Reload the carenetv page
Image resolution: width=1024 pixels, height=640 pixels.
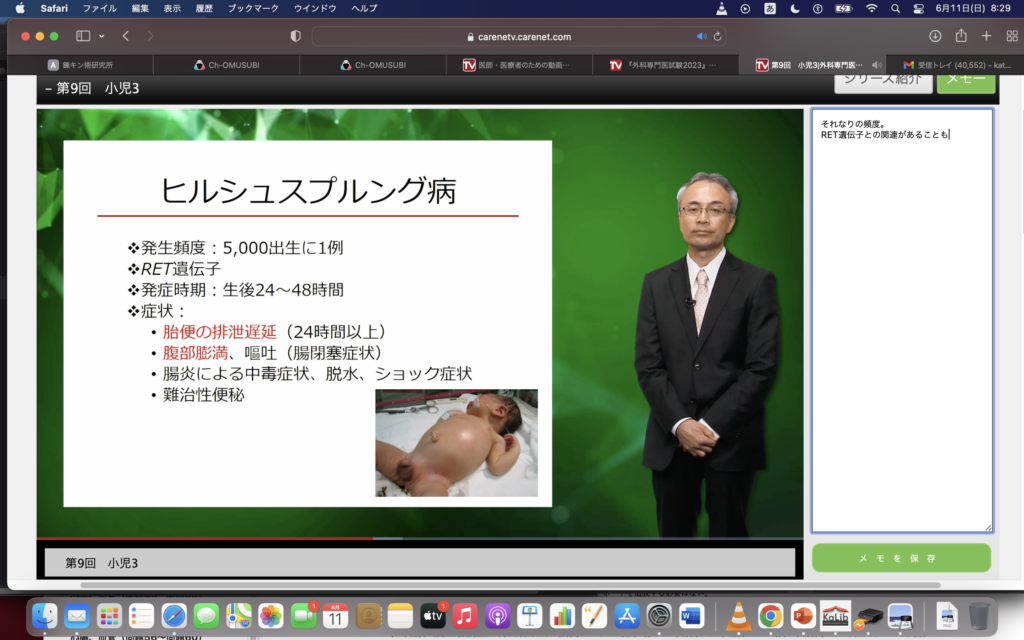718,36
